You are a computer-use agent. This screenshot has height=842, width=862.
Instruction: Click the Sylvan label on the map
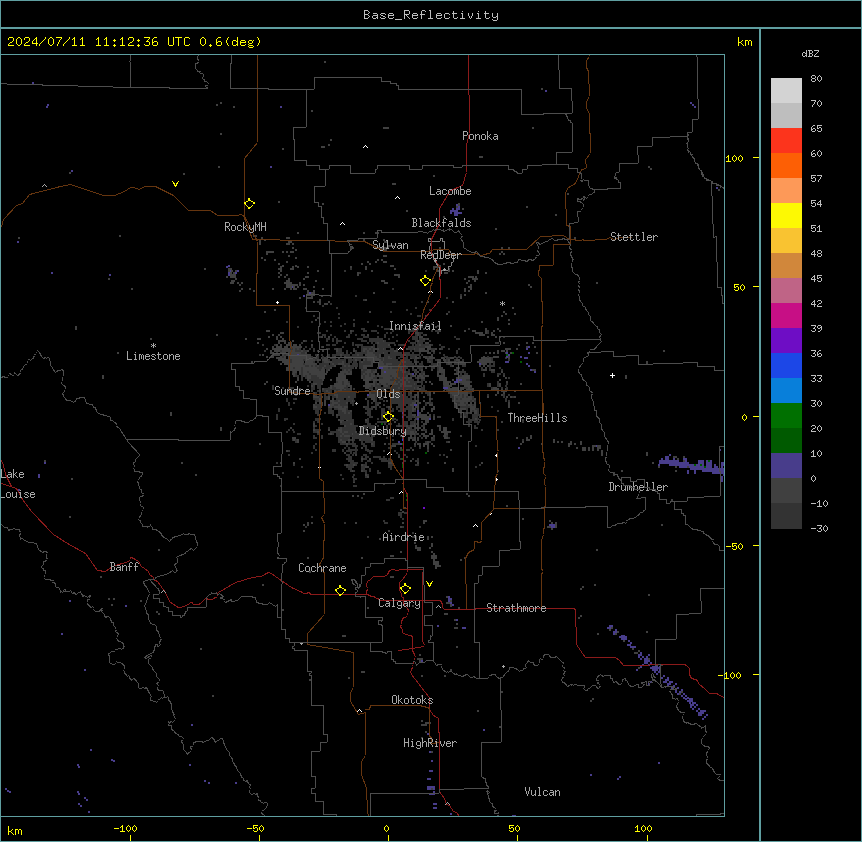390,245
